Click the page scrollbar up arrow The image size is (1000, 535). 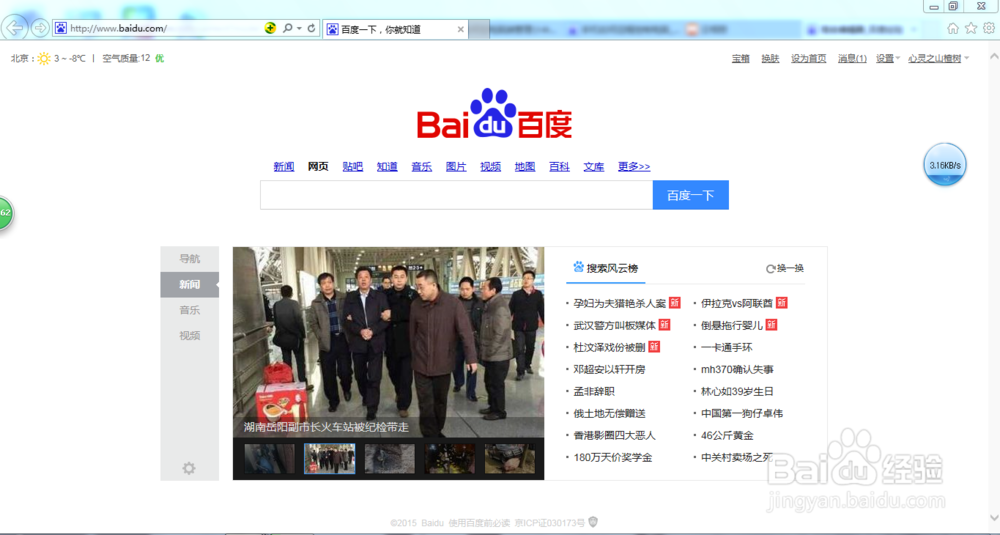994,57
